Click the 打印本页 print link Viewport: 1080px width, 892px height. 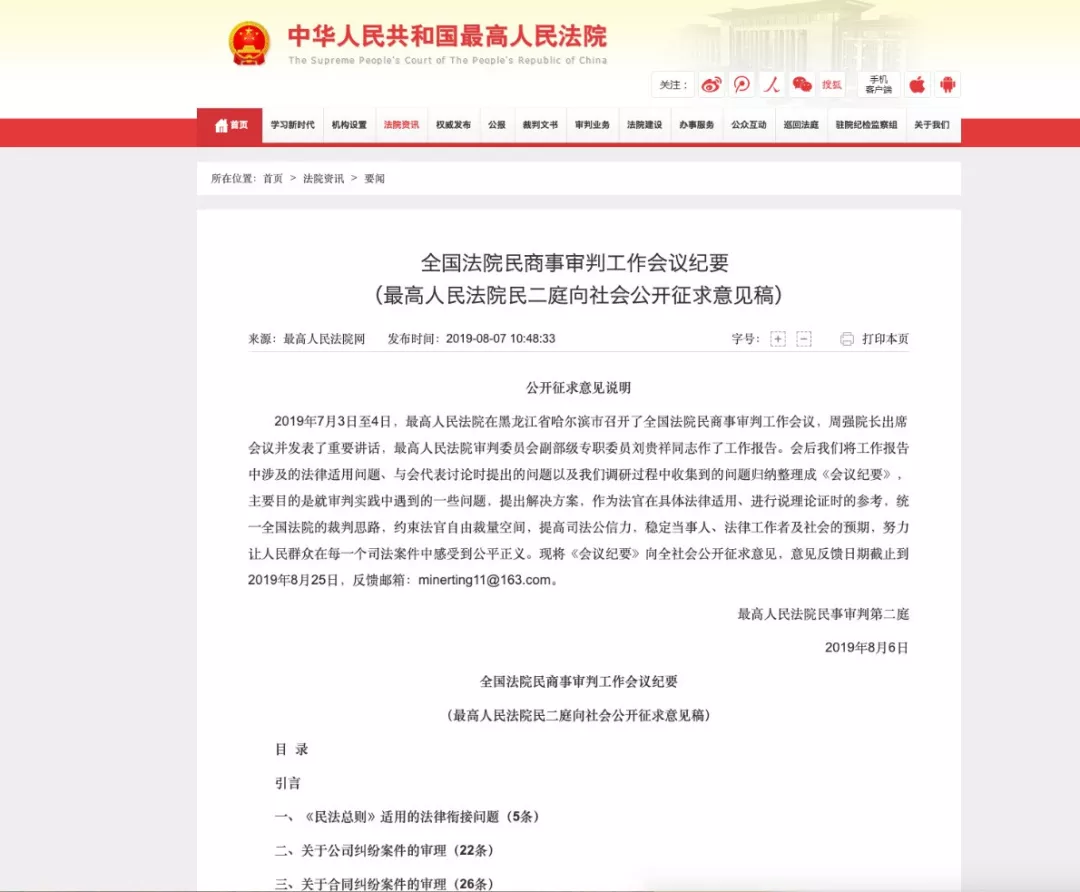tap(885, 339)
